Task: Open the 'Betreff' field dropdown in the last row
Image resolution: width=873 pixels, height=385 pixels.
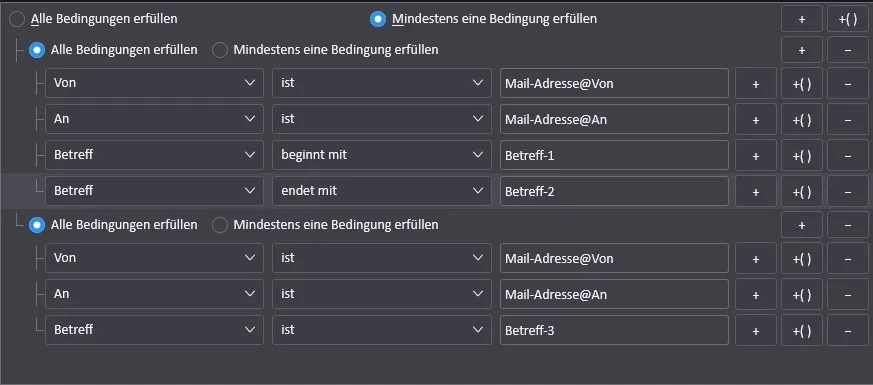Action: pos(154,330)
